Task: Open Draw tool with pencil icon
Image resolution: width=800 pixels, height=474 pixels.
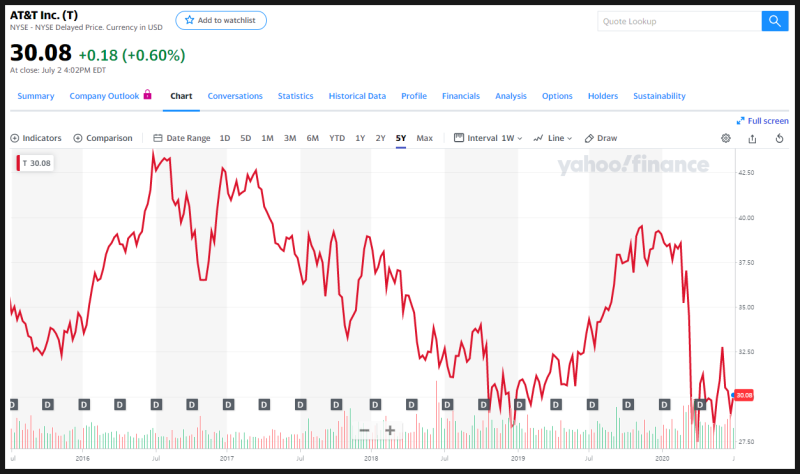Action: [x=601, y=138]
